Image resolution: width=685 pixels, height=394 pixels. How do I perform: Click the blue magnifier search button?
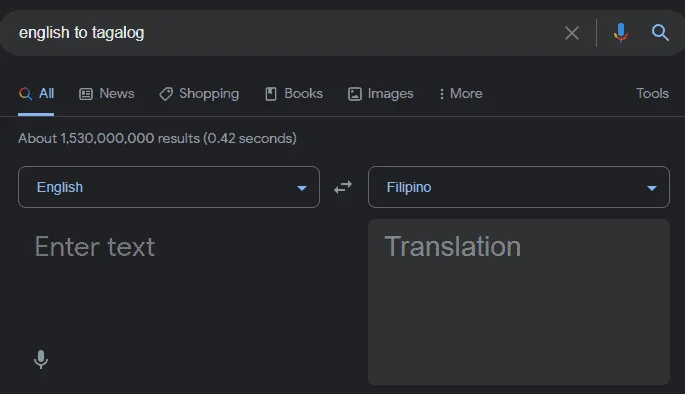(x=660, y=33)
